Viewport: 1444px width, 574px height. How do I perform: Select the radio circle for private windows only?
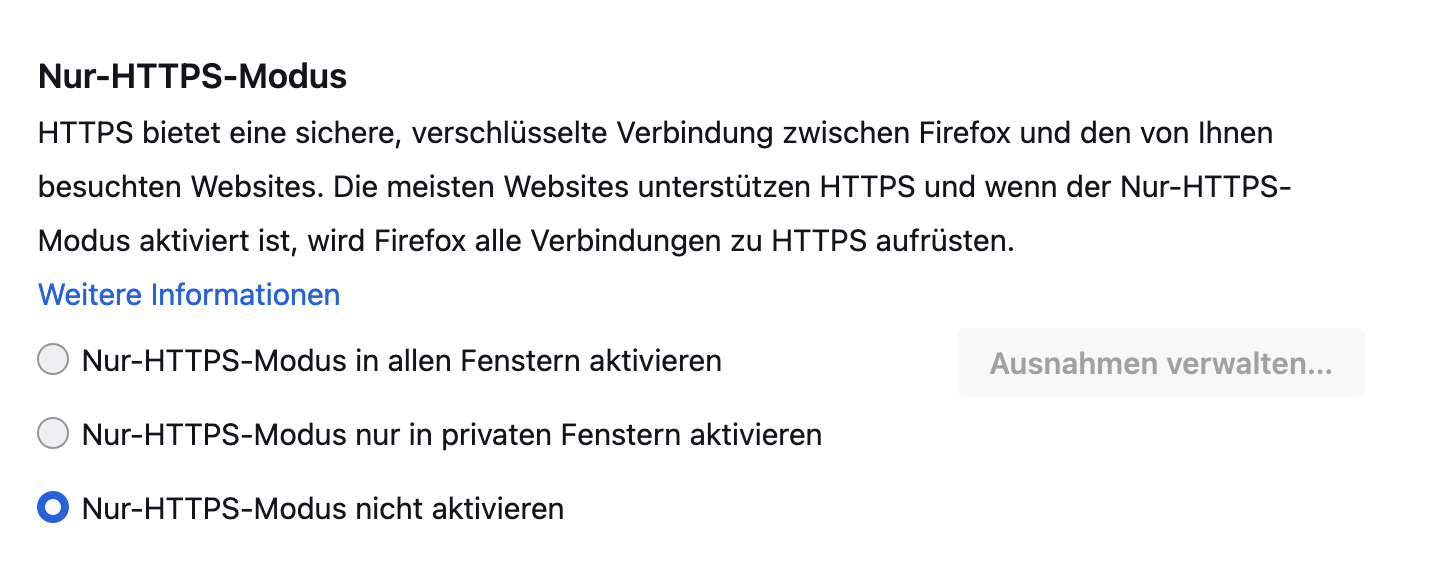point(53,434)
